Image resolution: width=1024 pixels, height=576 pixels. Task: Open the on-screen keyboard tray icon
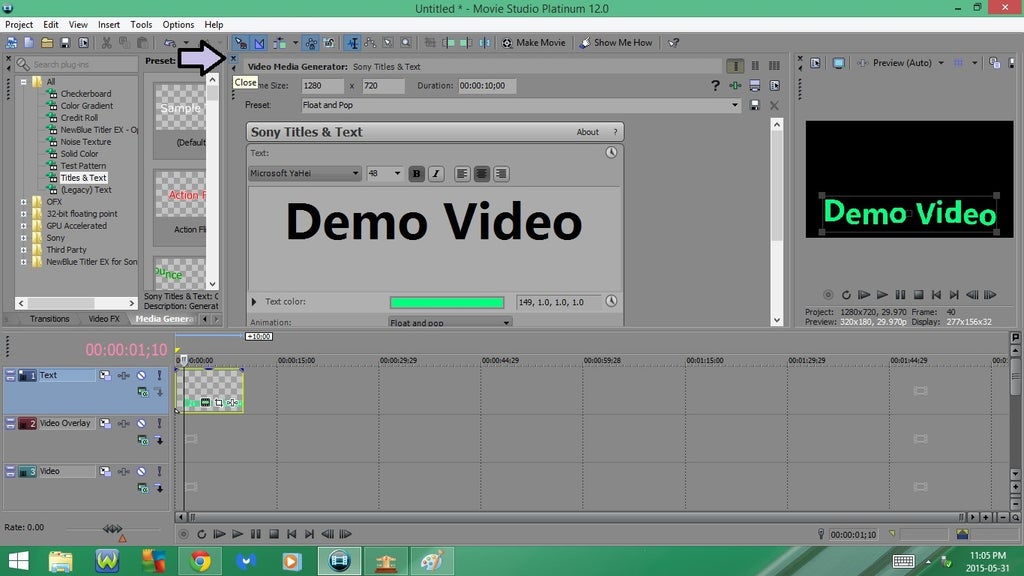pos(903,561)
